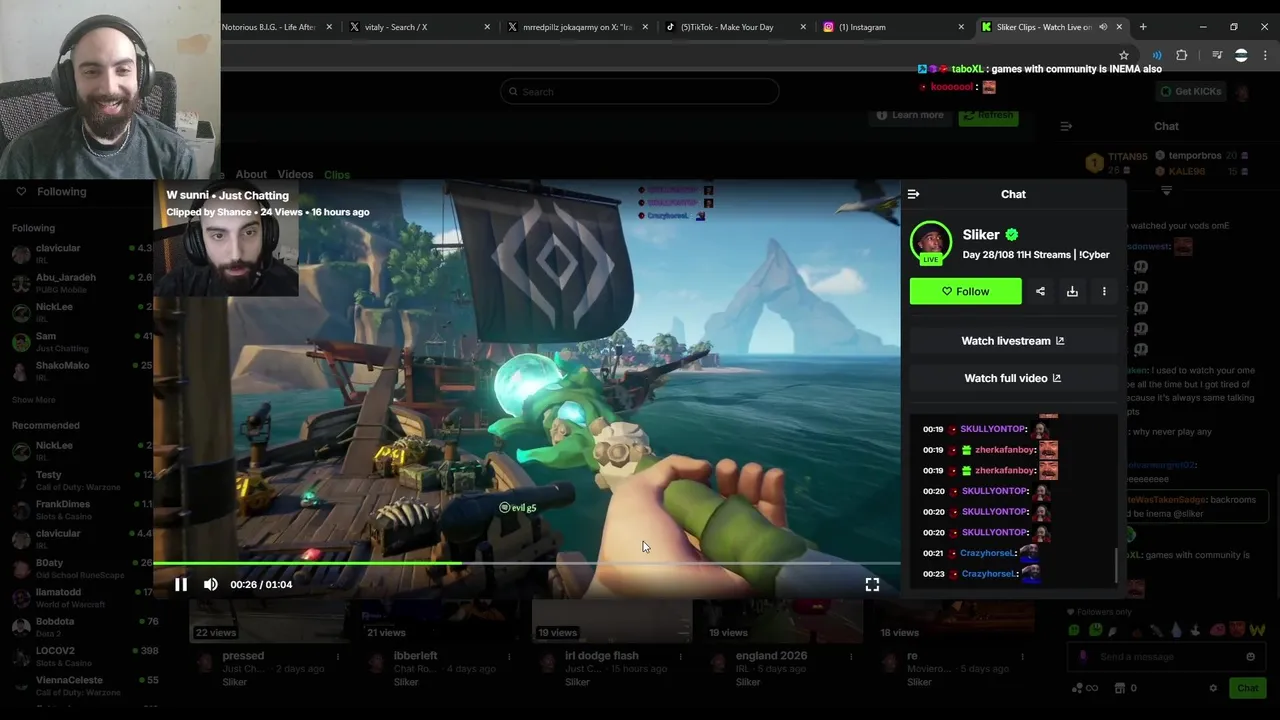The image size is (1280, 720).
Task: Switch to the Notorious B.I.G. Life After tab
Action: tap(277, 27)
